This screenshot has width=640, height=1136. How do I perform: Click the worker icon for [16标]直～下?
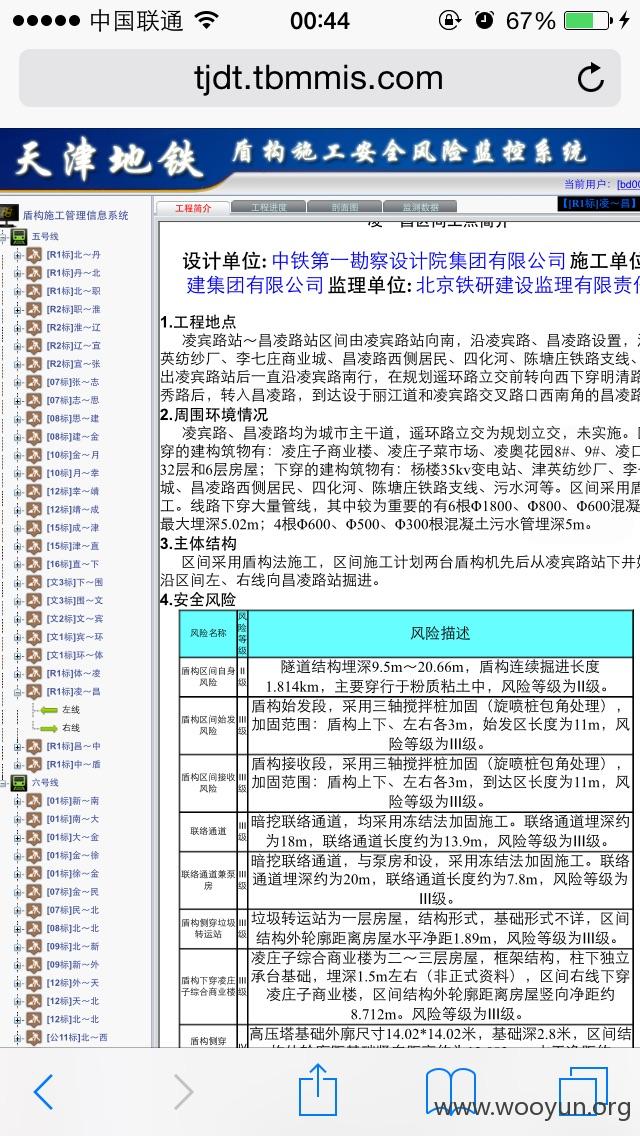(x=34, y=564)
